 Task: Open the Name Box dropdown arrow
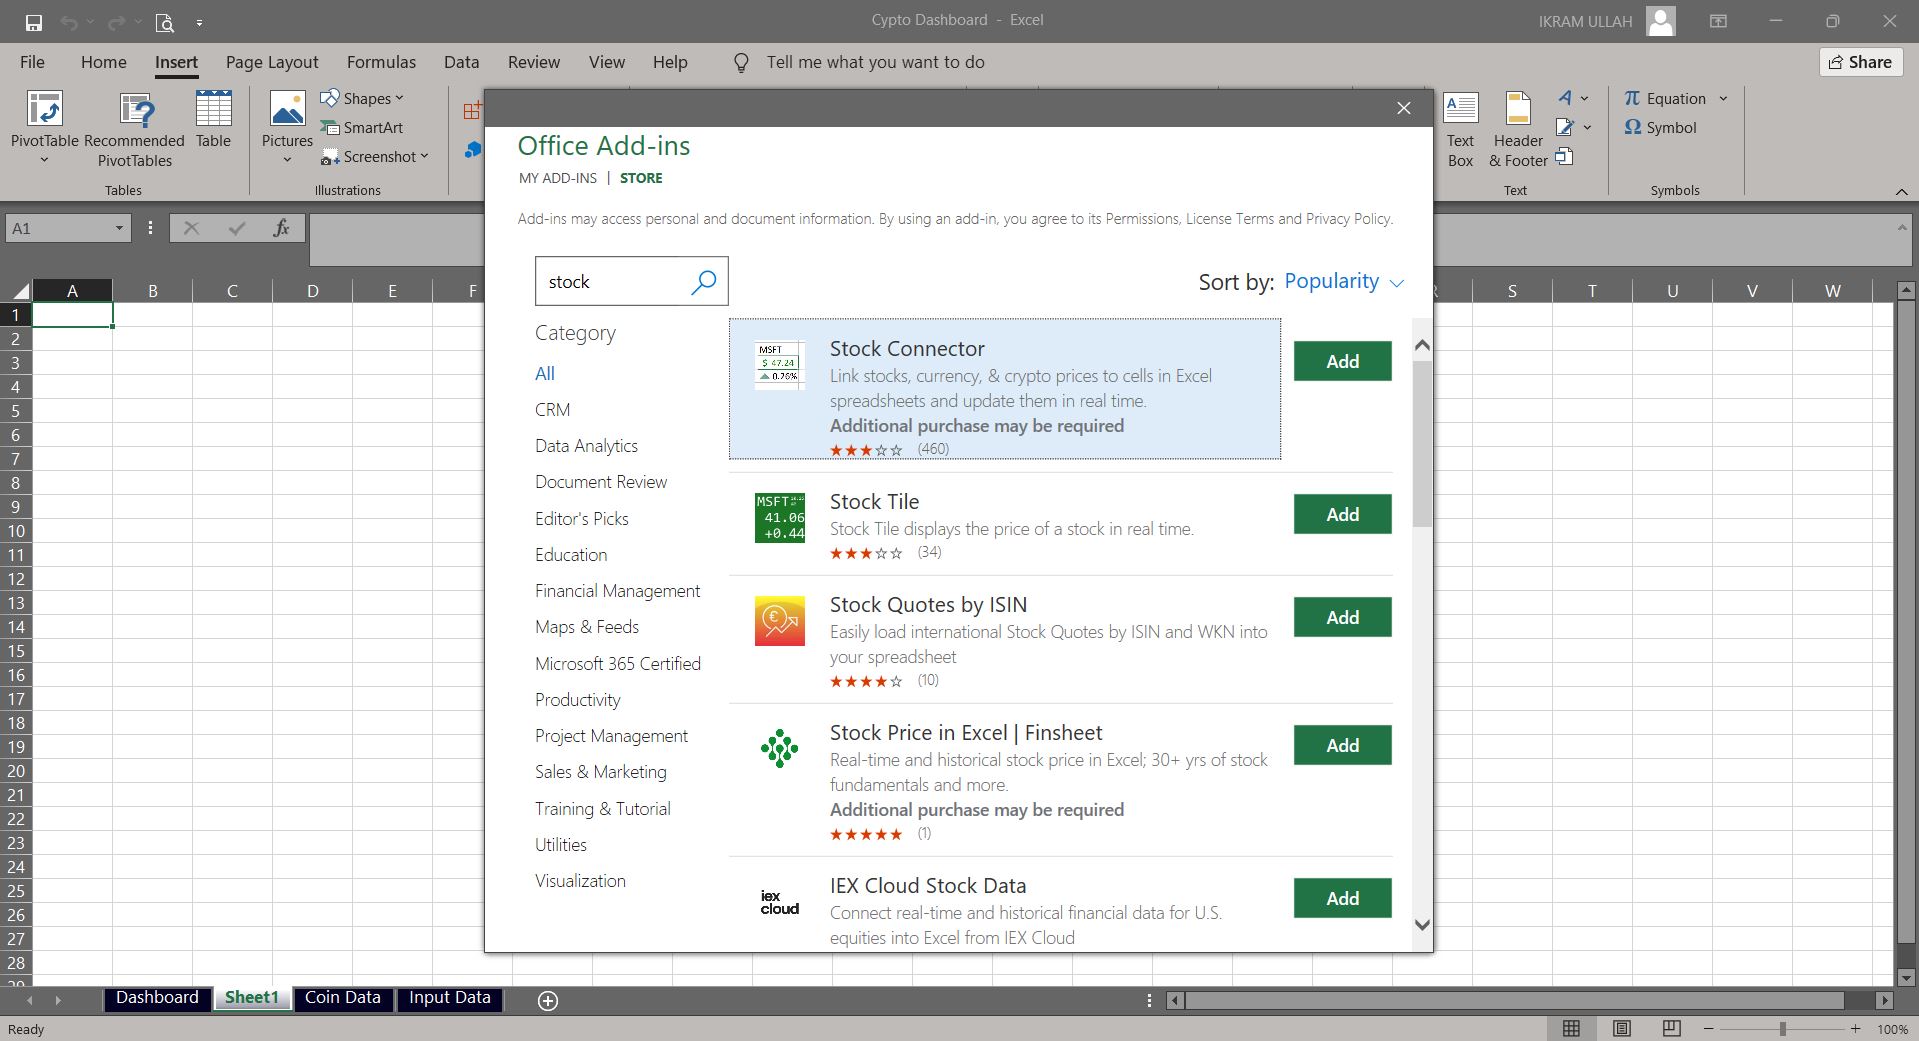click(x=118, y=228)
